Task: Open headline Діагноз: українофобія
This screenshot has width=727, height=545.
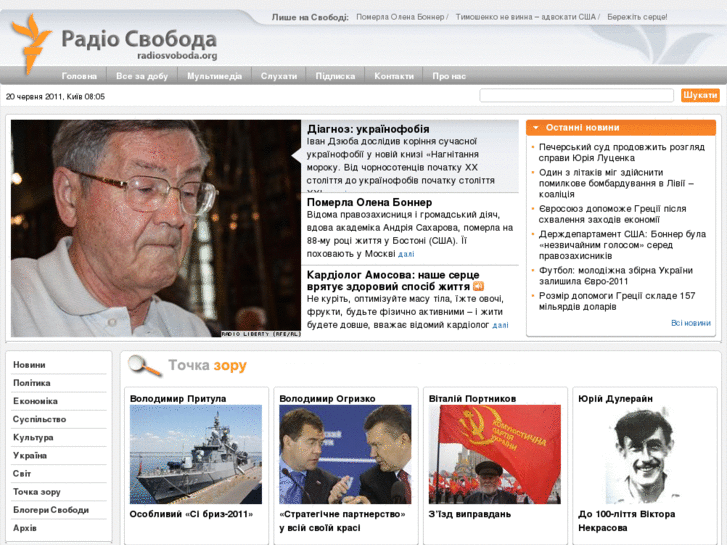Action: click(x=368, y=129)
